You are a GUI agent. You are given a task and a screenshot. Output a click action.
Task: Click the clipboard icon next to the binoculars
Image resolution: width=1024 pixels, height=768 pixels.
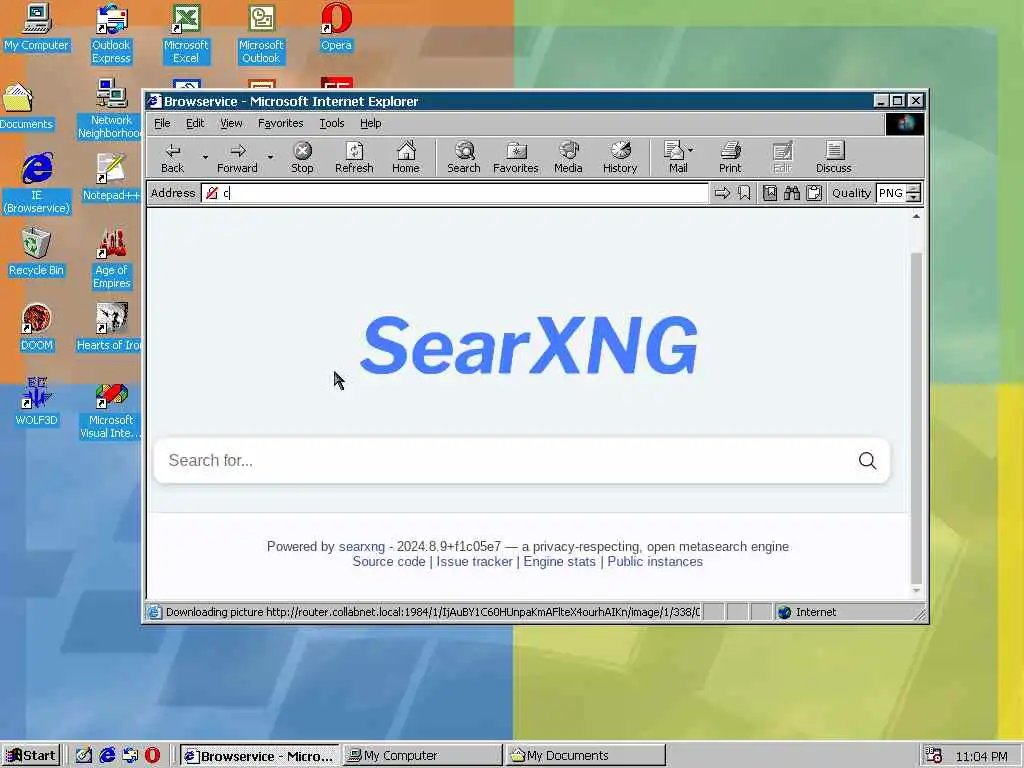814,193
